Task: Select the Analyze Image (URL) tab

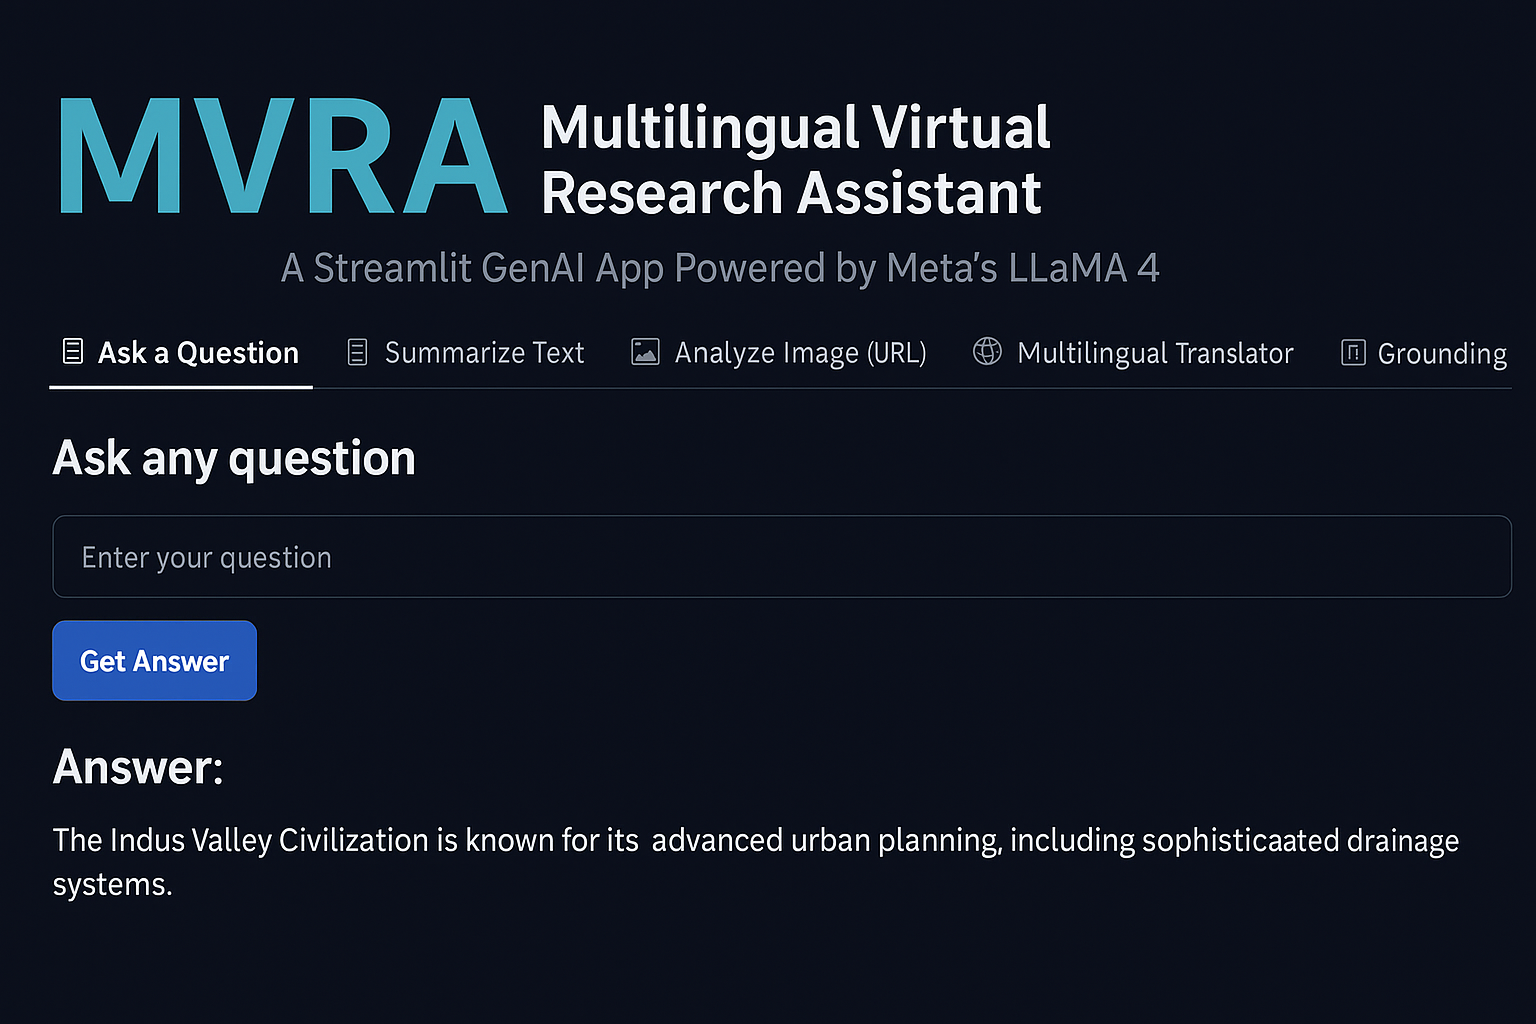Action: point(800,353)
